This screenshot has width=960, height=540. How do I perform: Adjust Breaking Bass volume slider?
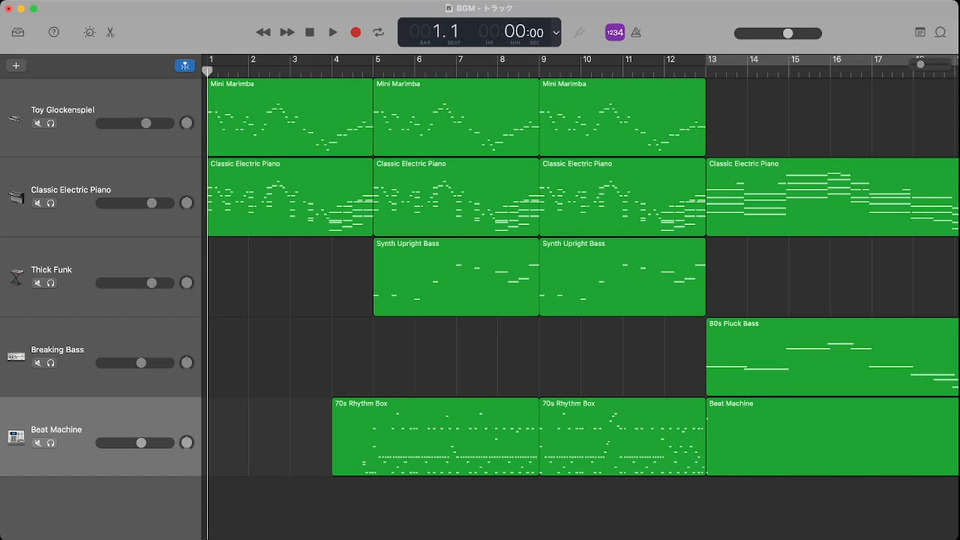coord(135,362)
